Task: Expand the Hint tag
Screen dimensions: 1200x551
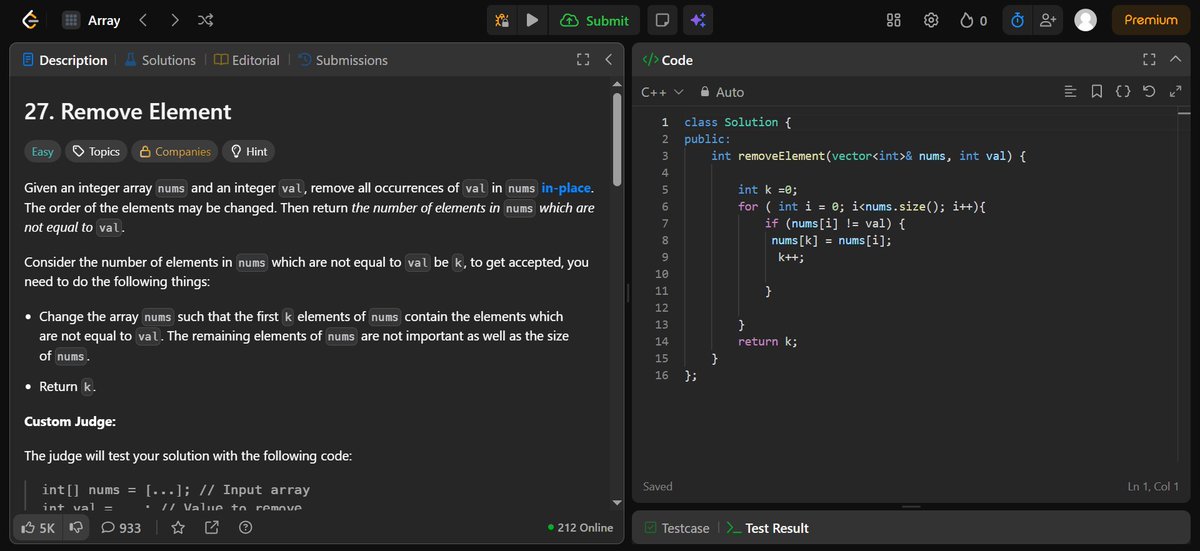Action: 249,151
